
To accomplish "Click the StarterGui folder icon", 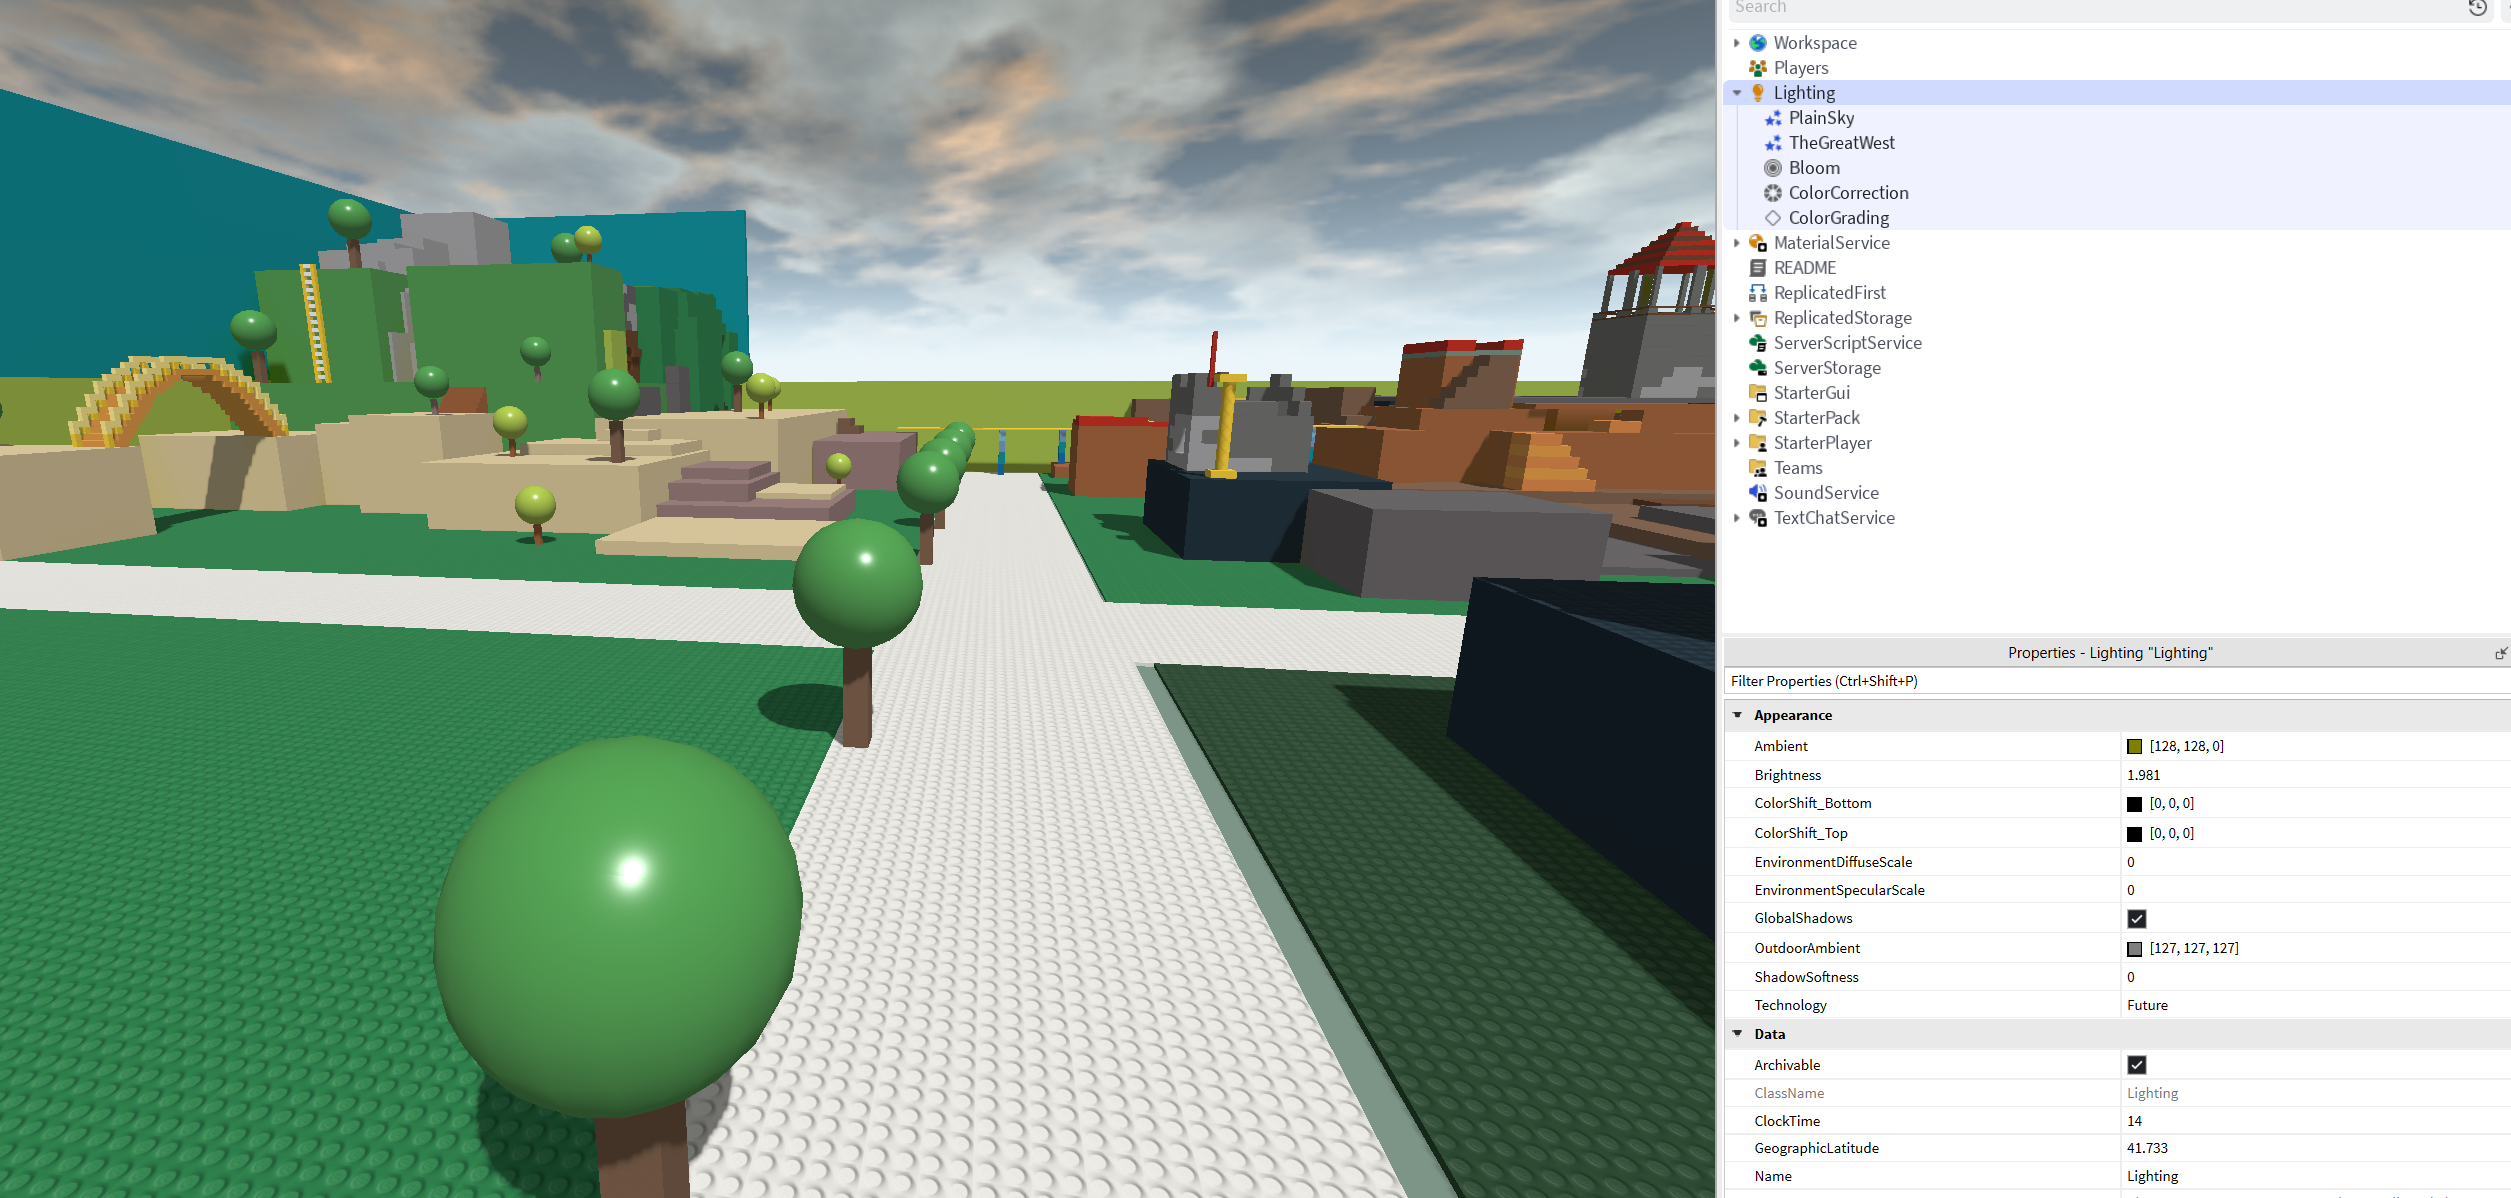I will (1757, 393).
